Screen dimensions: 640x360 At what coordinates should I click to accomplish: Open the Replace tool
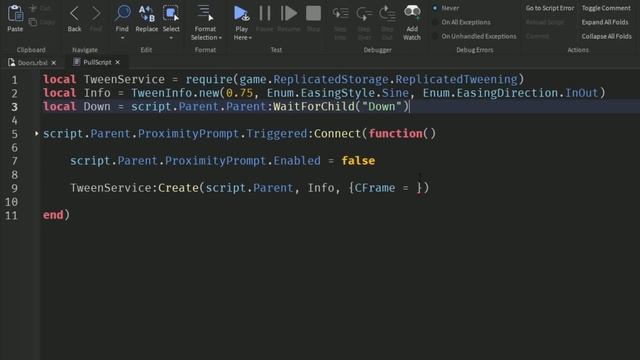click(x=147, y=13)
